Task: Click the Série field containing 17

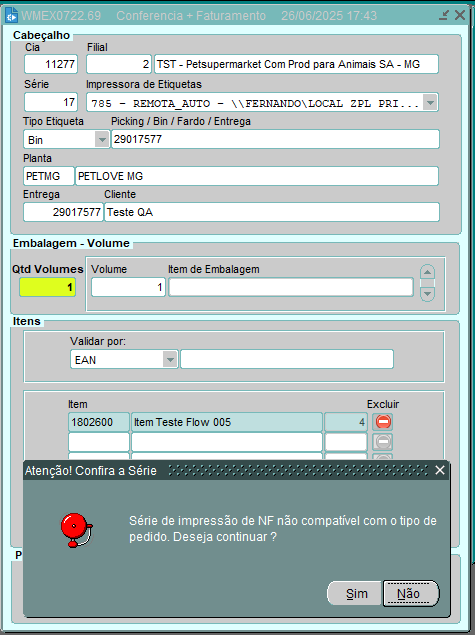Action: coord(51,102)
